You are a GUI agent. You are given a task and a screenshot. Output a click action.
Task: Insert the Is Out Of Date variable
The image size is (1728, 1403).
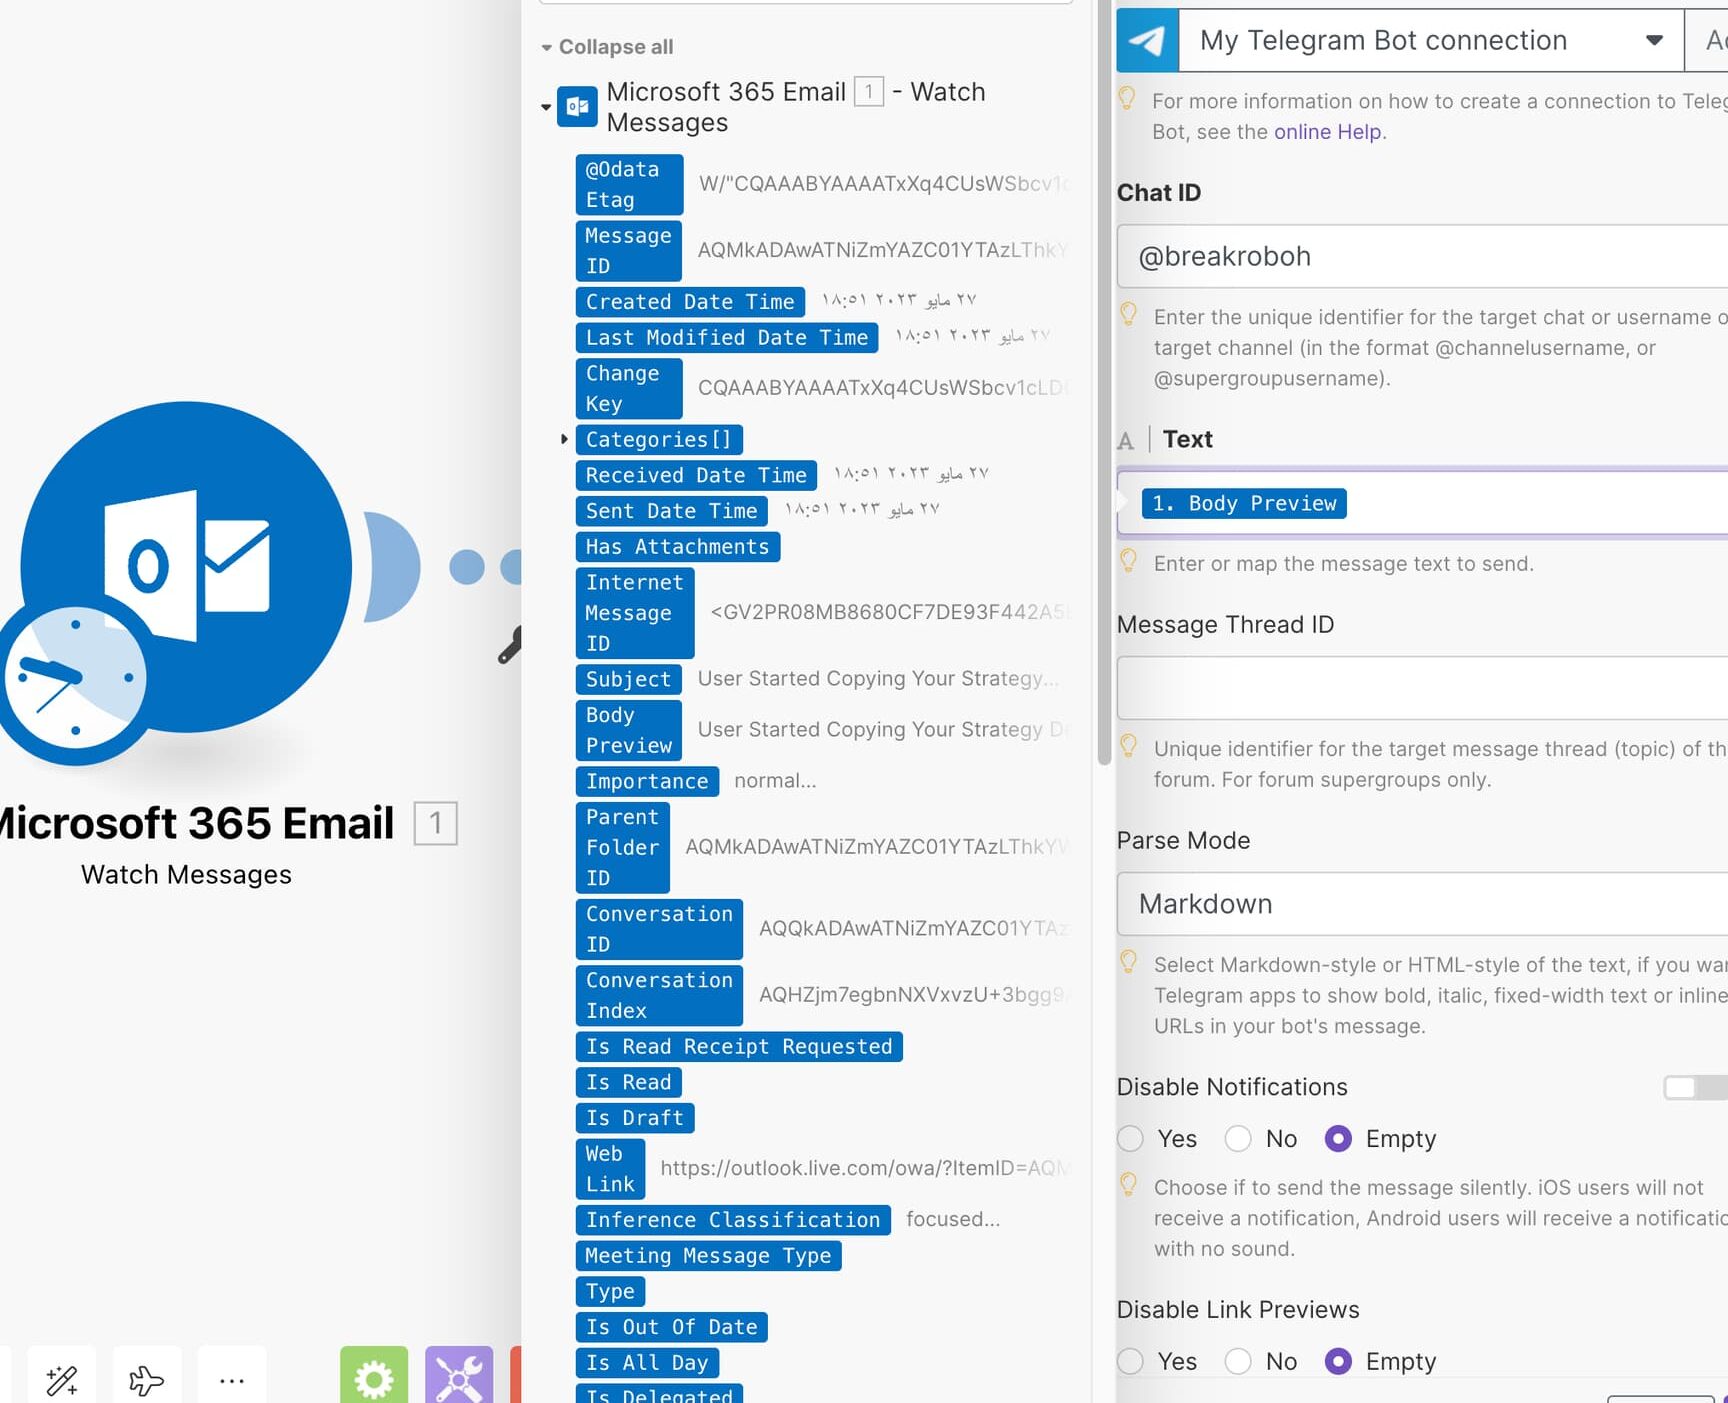click(672, 1326)
